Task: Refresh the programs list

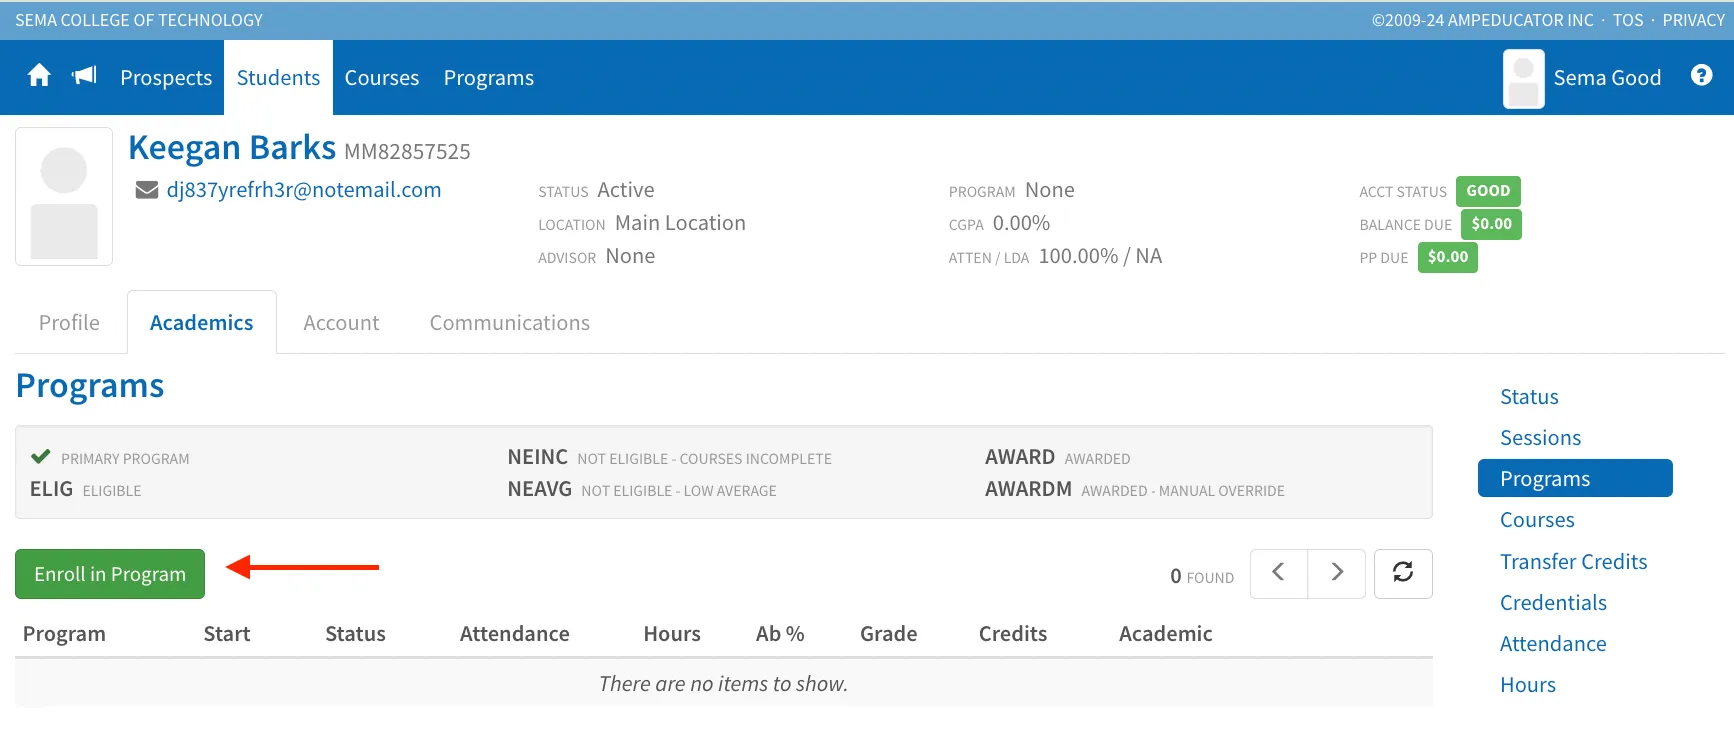Action: (x=1403, y=573)
